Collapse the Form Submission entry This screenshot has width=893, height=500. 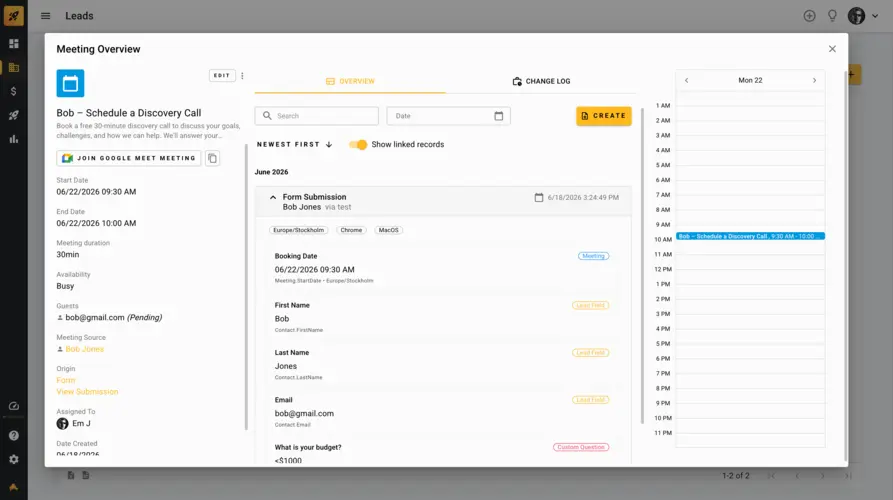click(273, 197)
